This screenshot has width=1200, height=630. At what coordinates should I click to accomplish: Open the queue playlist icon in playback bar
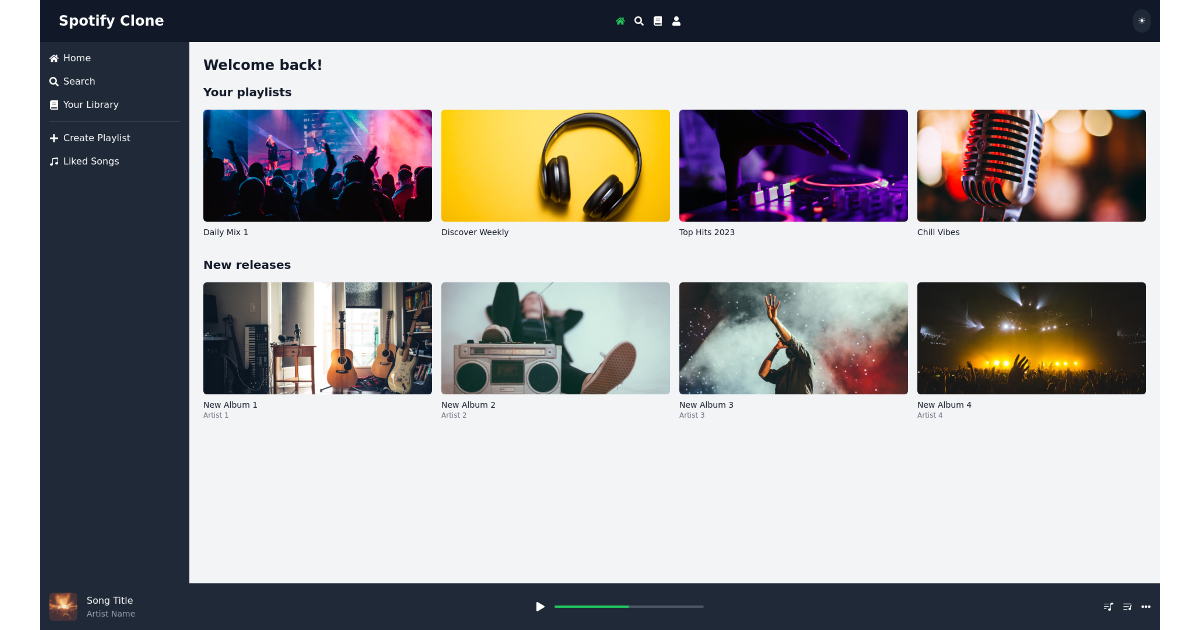point(1108,606)
